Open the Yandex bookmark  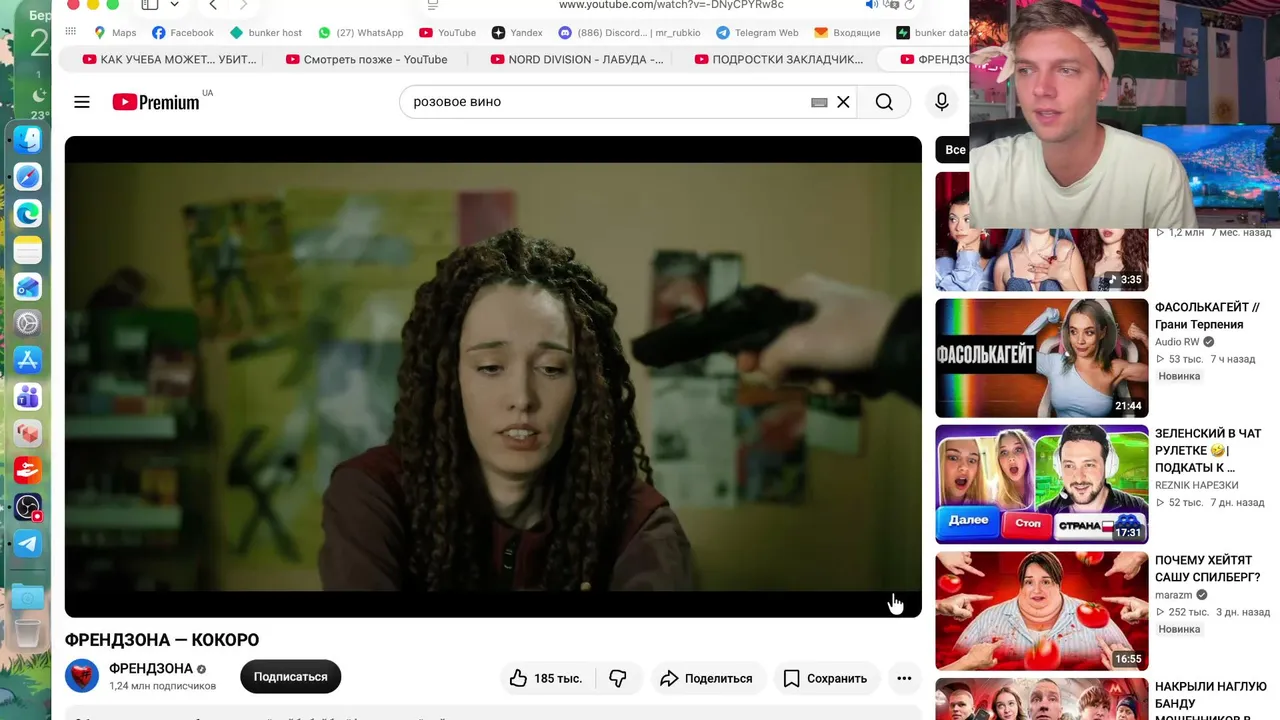(x=517, y=32)
